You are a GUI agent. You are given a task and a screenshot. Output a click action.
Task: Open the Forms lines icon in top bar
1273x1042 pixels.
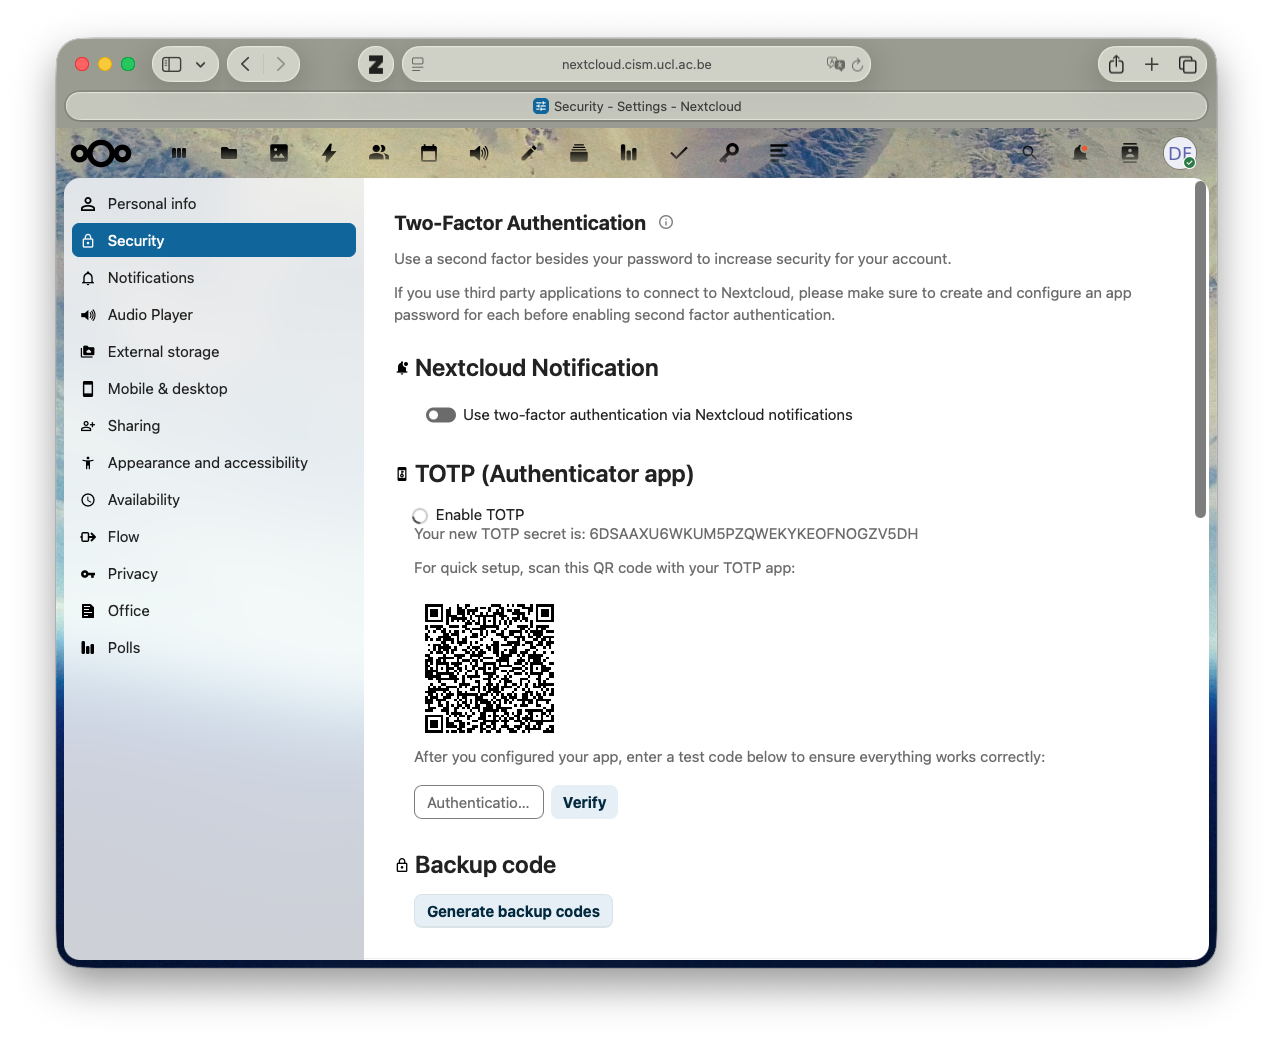click(x=779, y=152)
